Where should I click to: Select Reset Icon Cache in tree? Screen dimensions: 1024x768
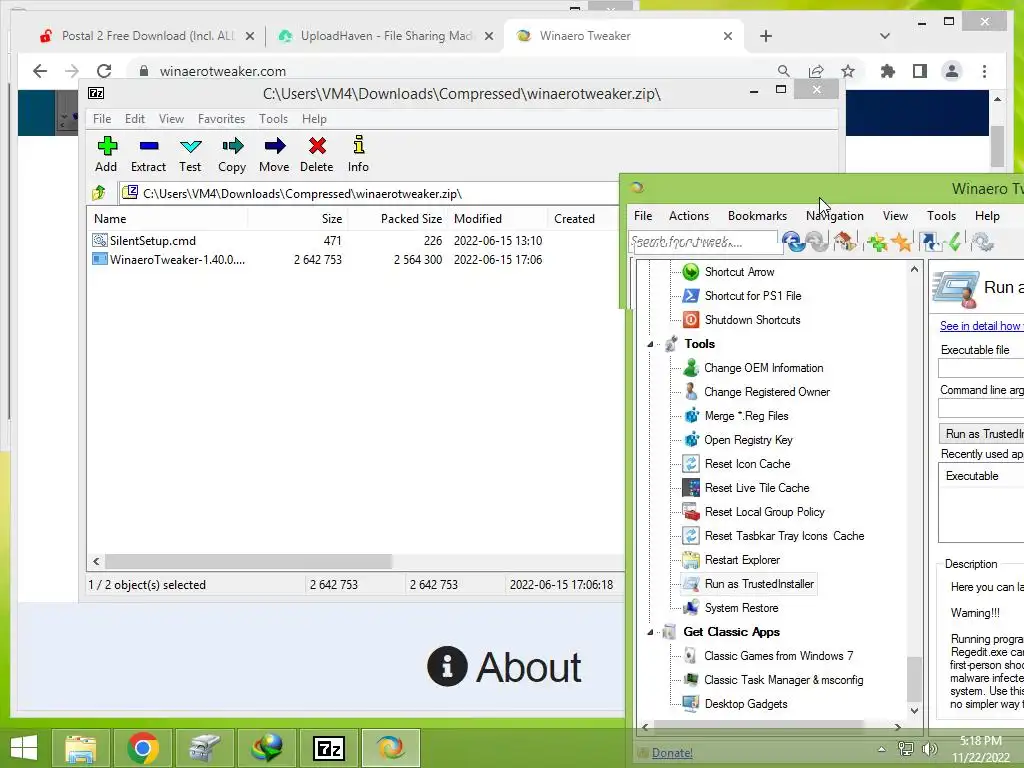(x=747, y=464)
